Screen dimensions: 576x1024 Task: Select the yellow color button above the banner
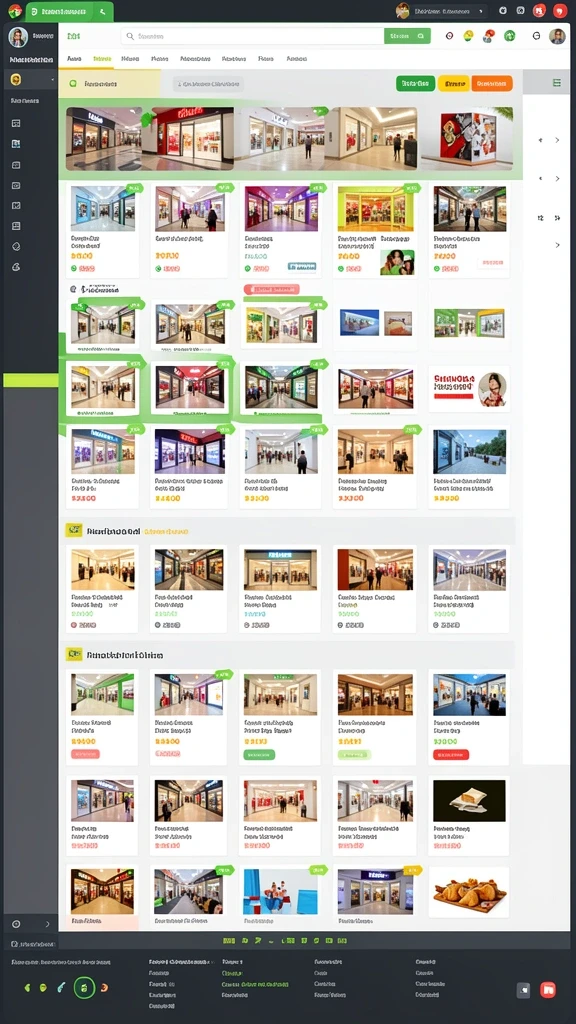(453, 84)
